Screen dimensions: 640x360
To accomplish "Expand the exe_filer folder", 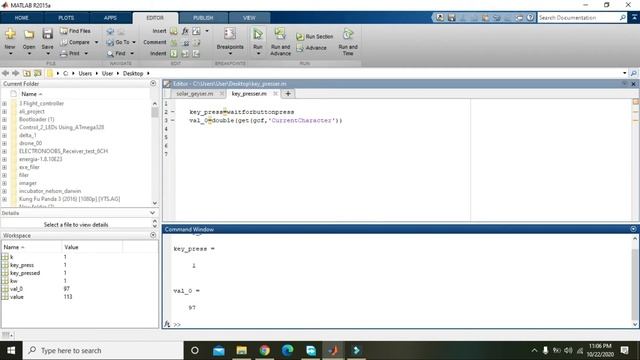I will 4,167.
